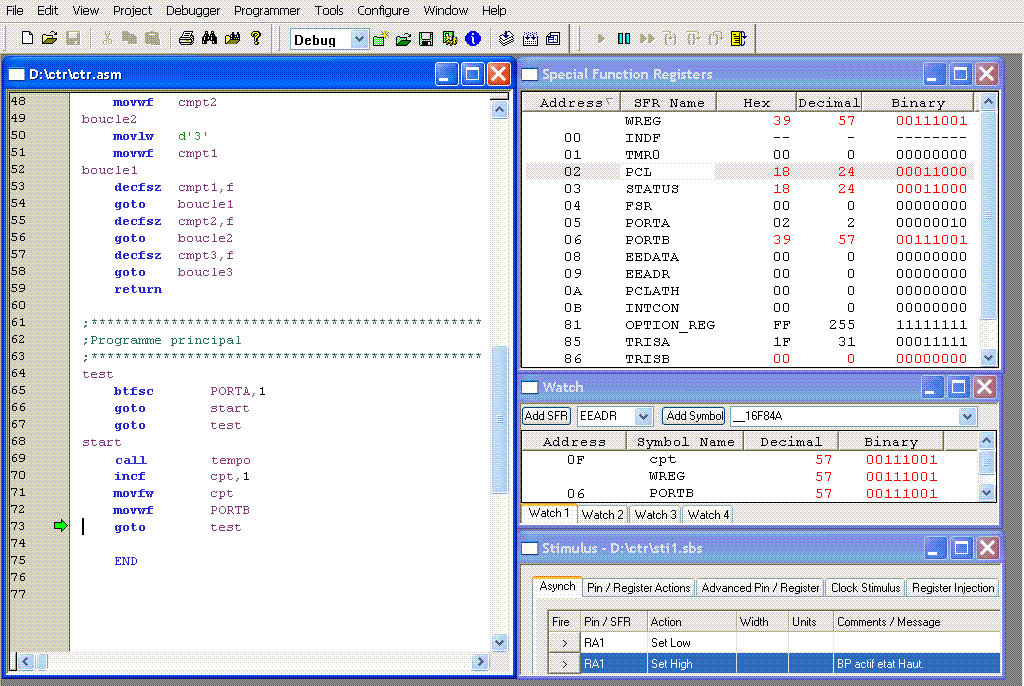Click the New Project icon beside Debug
Viewport: 1024px width, 686px height.
pyautogui.click(x=381, y=39)
